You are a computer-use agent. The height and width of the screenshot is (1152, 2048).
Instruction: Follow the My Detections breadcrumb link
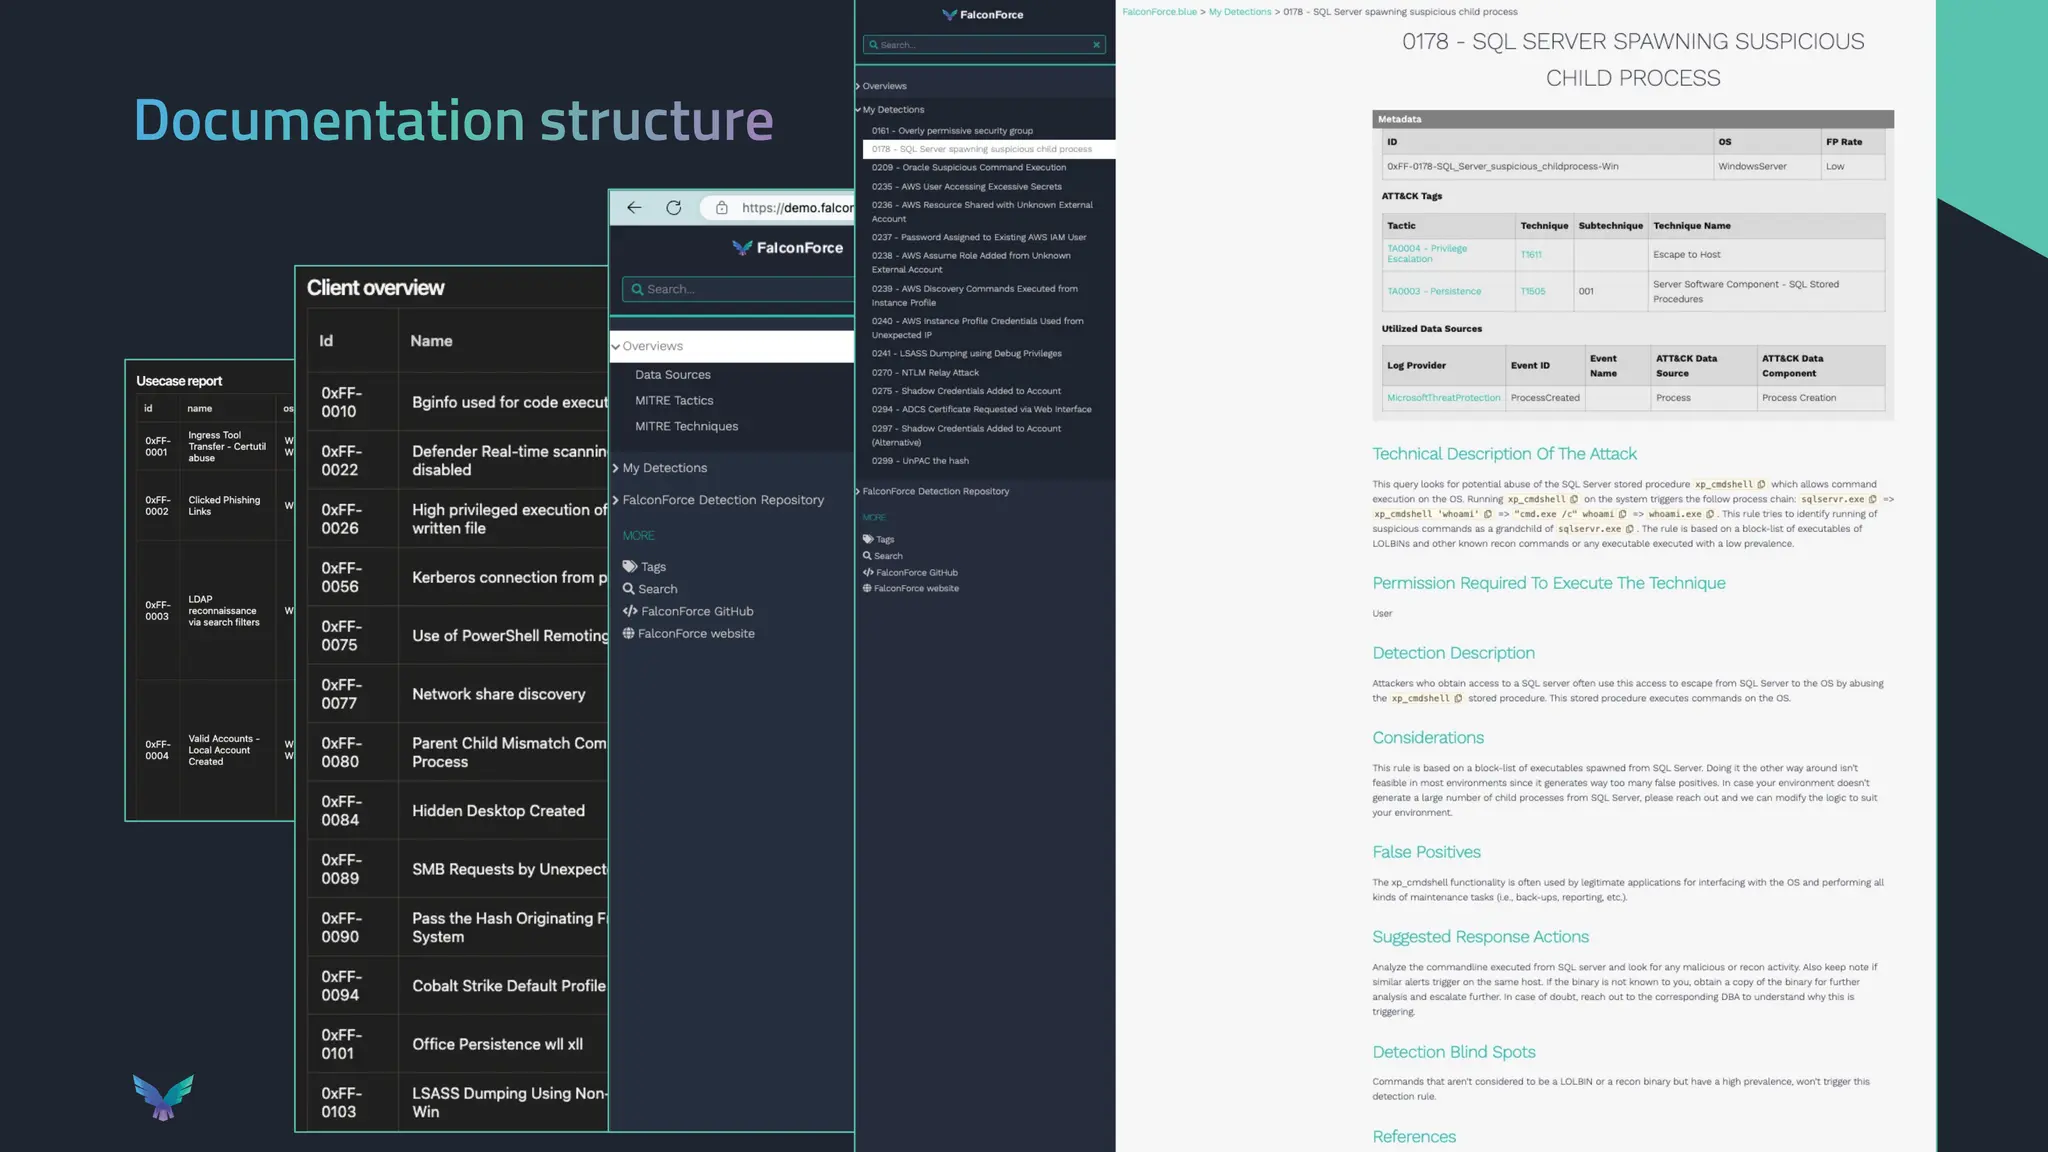(x=1239, y=12)
